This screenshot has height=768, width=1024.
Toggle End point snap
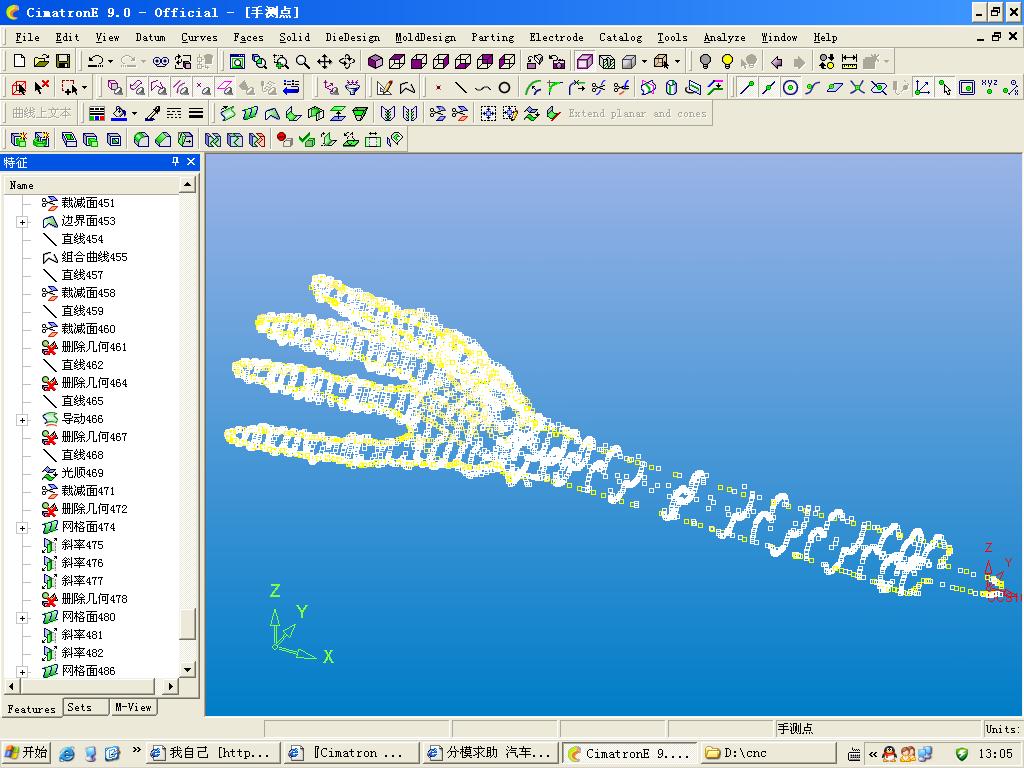pos(746,88)
